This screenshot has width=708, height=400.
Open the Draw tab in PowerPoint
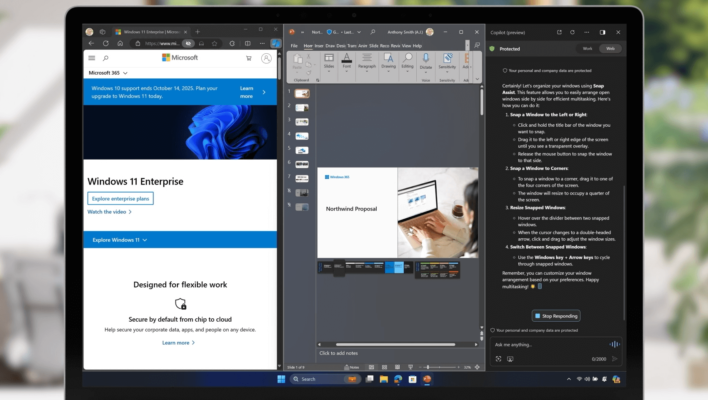330,46
